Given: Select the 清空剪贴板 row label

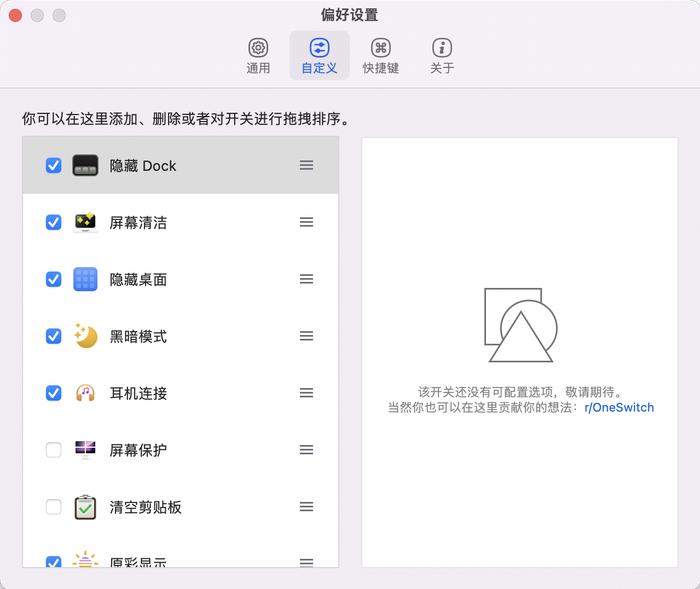Looking at the screenshot, I should click(146, 507).
